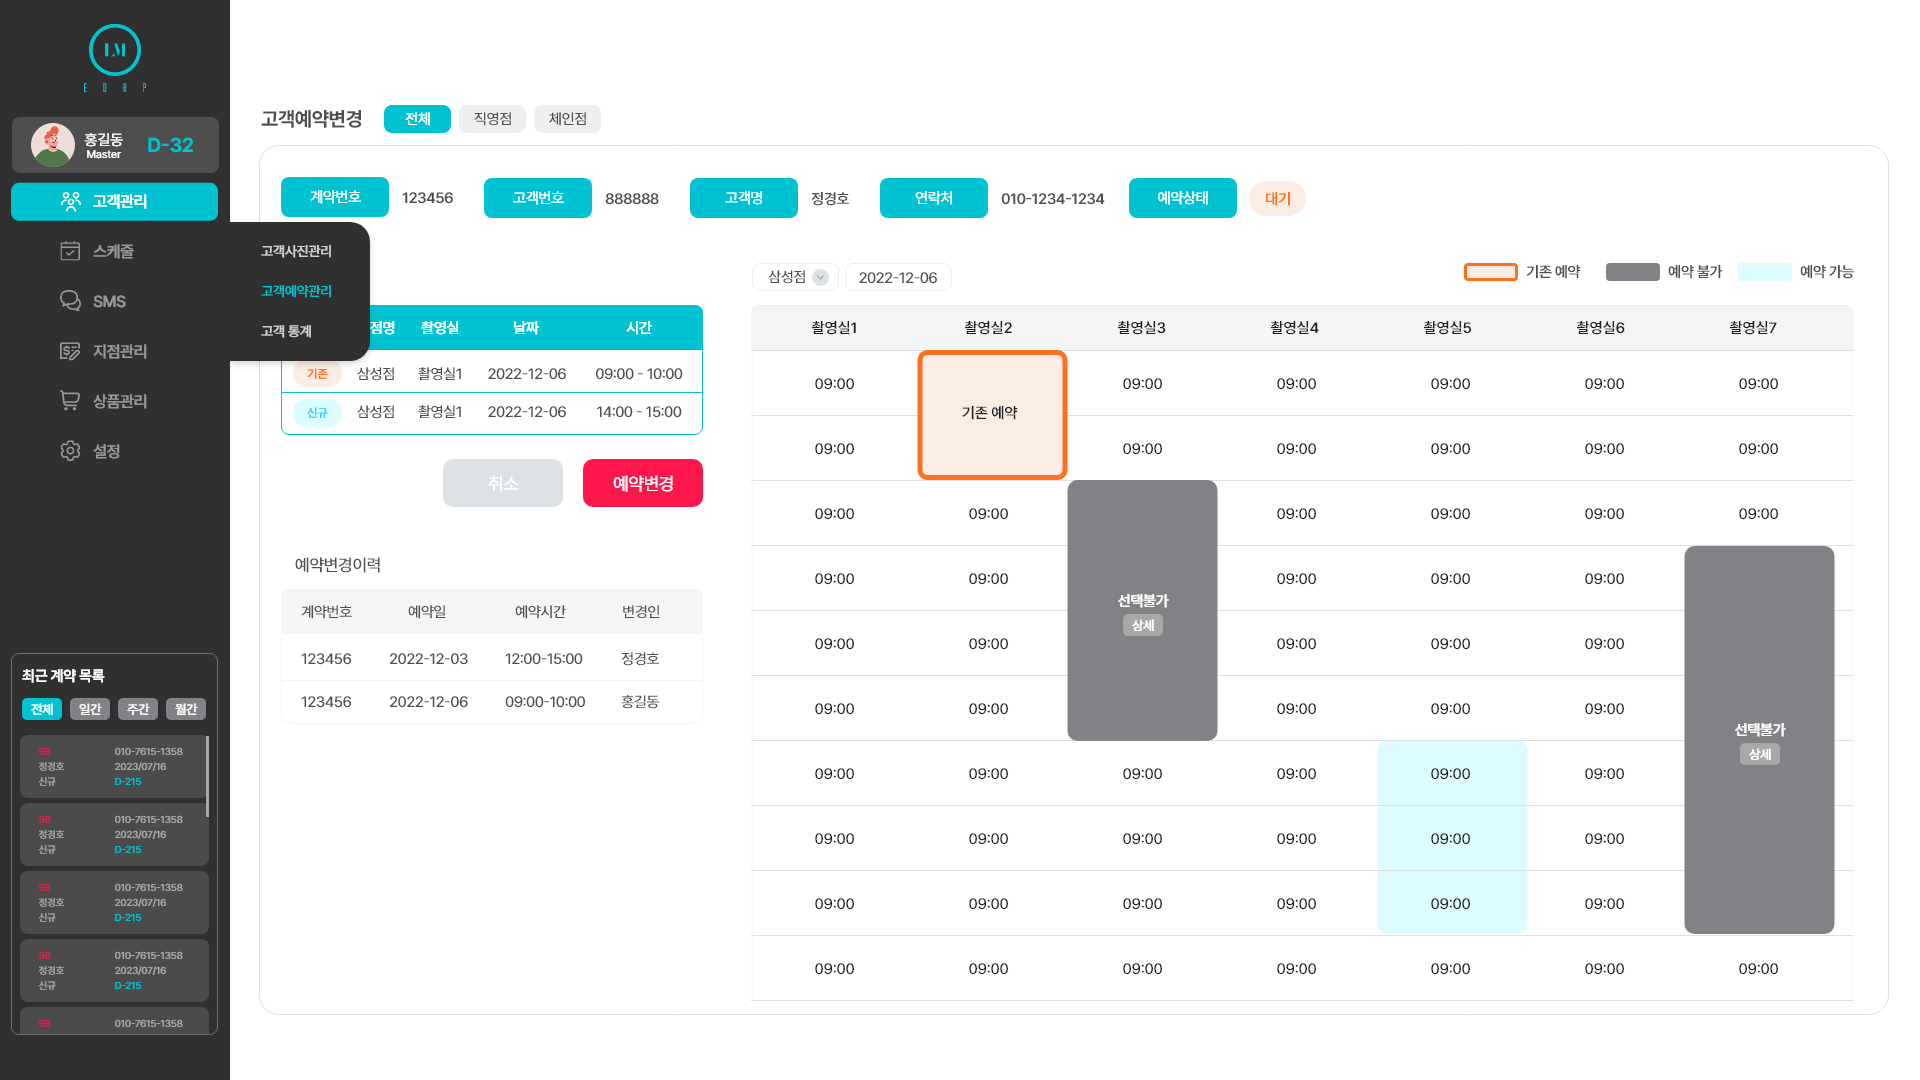
Task: Expand the 삼성점 branch dropdown arrow
Action: pyautogui.click(x=821, y=277)
